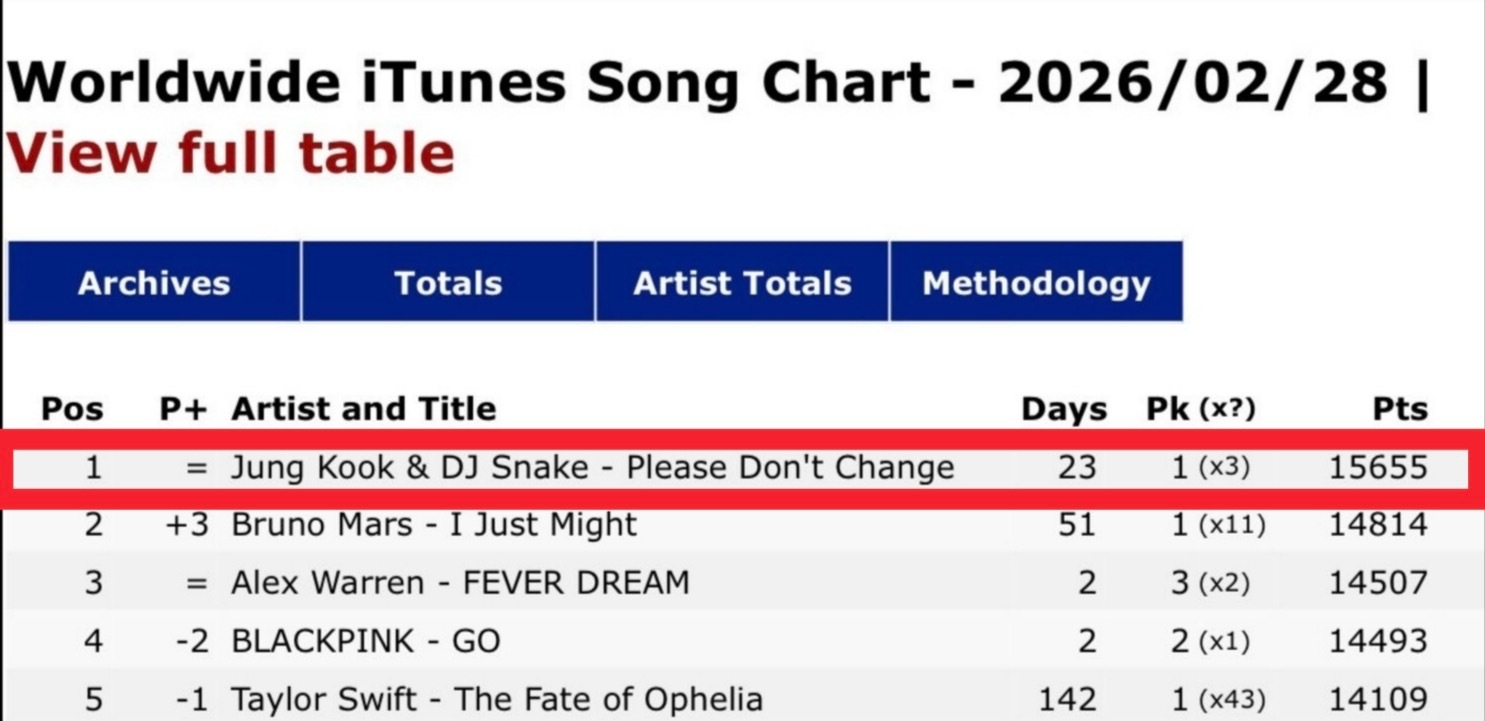Select Jung Kook & DJ Snake song row
The height and width of the screenshot is (721, 1485).
592,467
